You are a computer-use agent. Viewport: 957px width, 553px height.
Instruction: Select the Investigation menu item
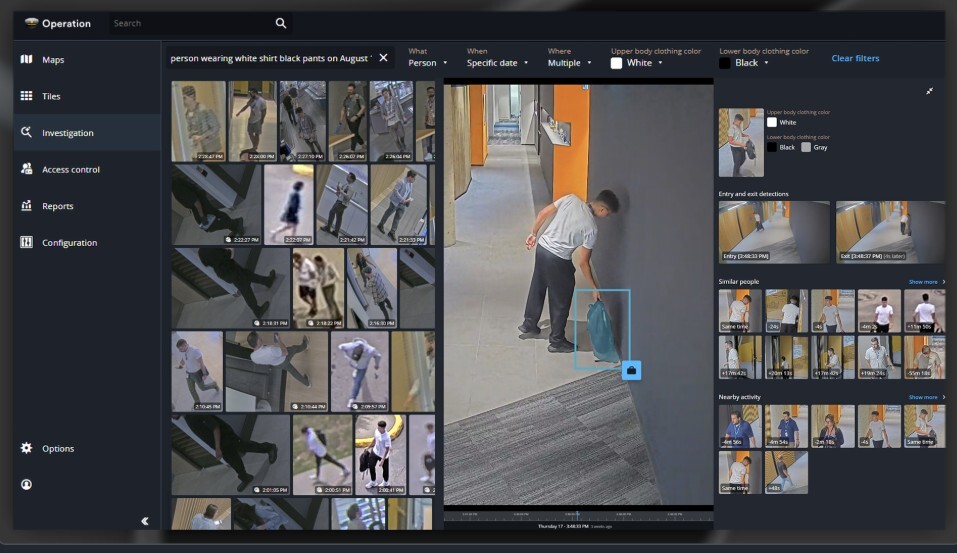coord(67,133)
